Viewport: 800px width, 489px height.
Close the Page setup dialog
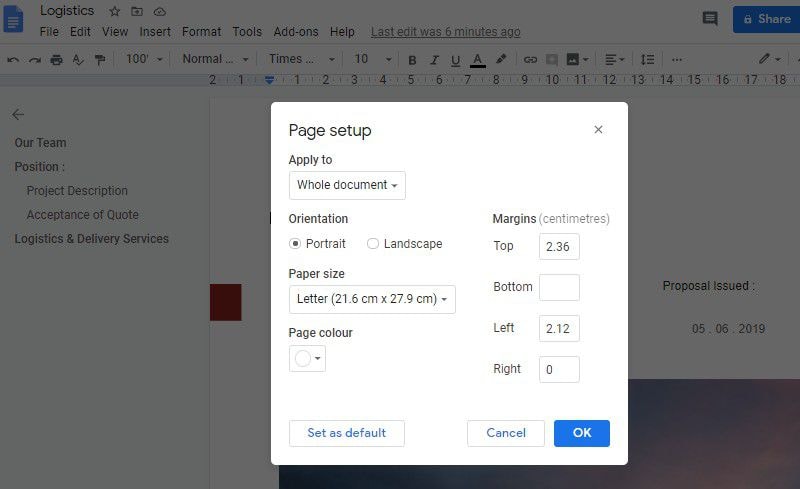point(598,130)
